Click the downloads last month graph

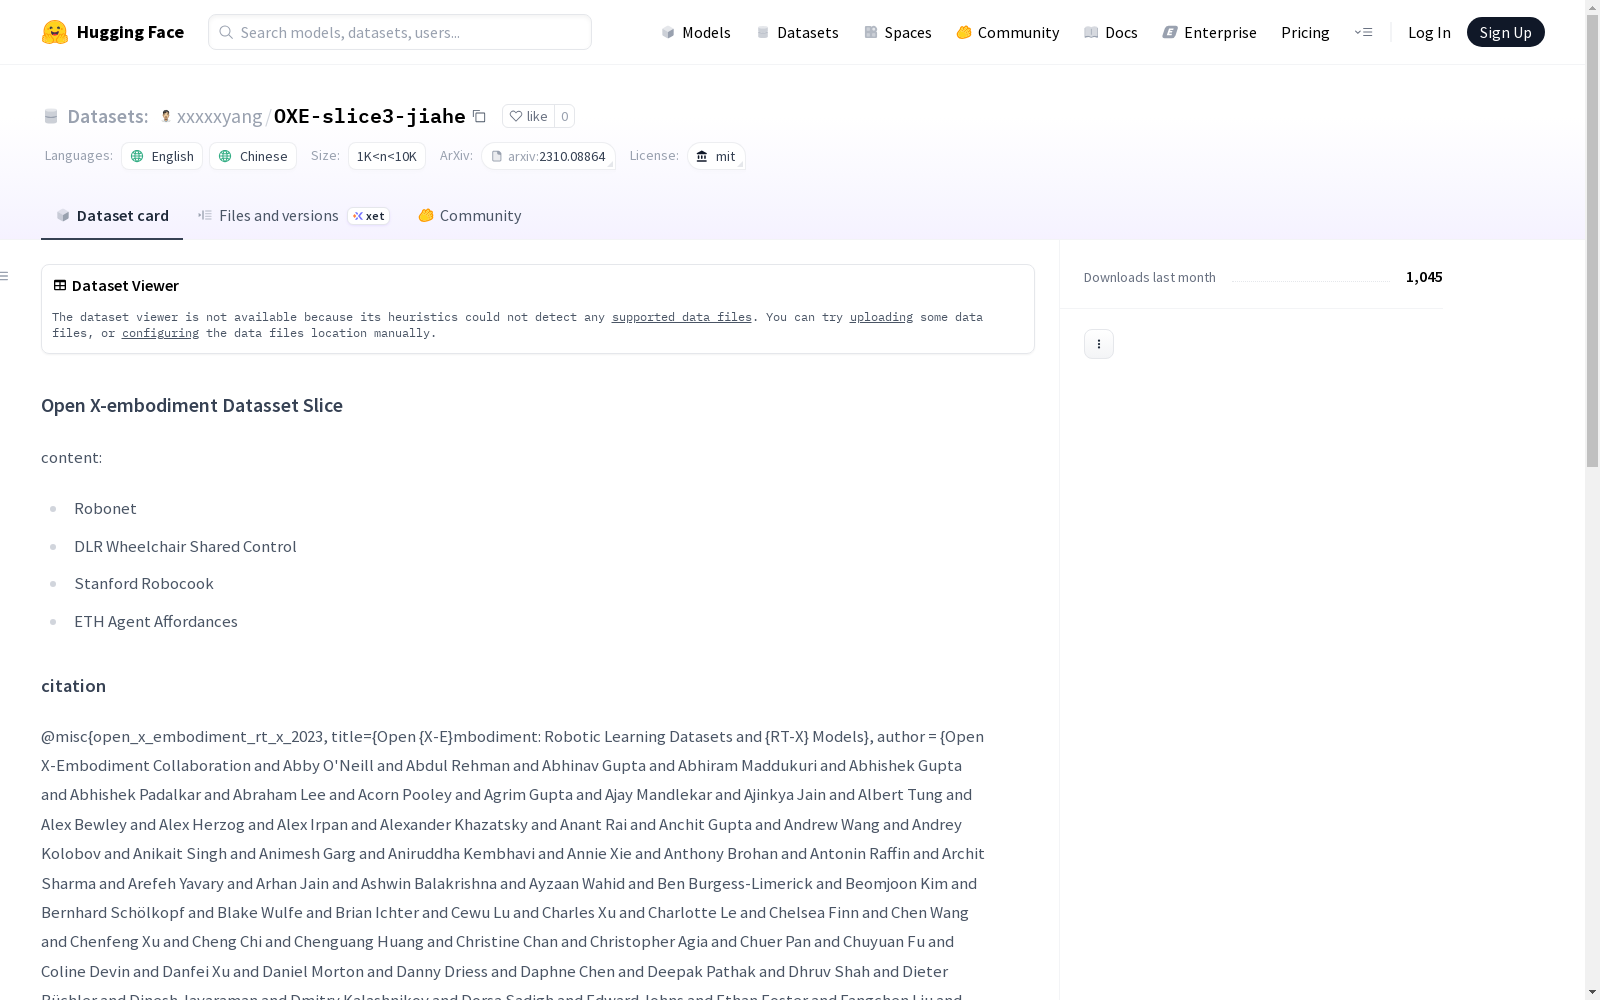pyautogui.click(x=1311, y=280)
